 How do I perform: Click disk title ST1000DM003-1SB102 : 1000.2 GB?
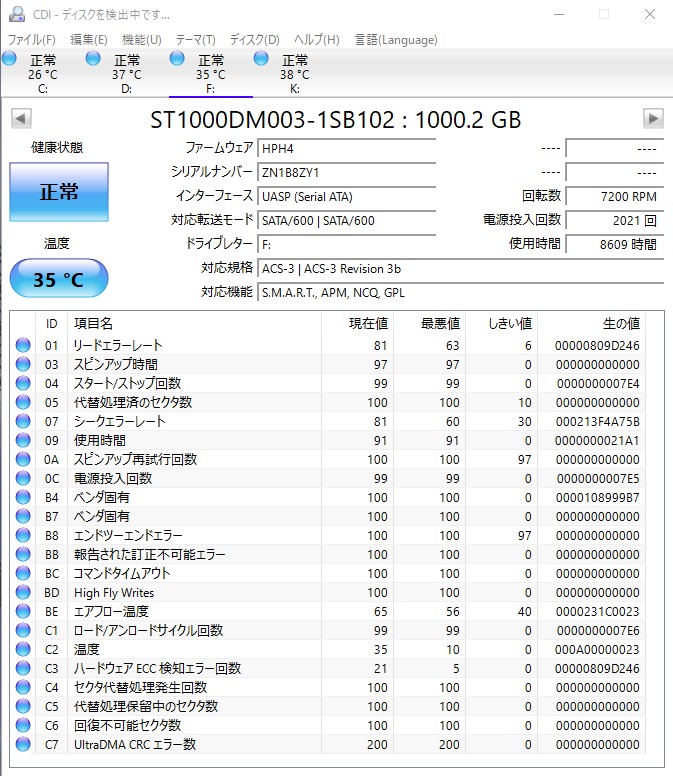click(x=336, y=119)
